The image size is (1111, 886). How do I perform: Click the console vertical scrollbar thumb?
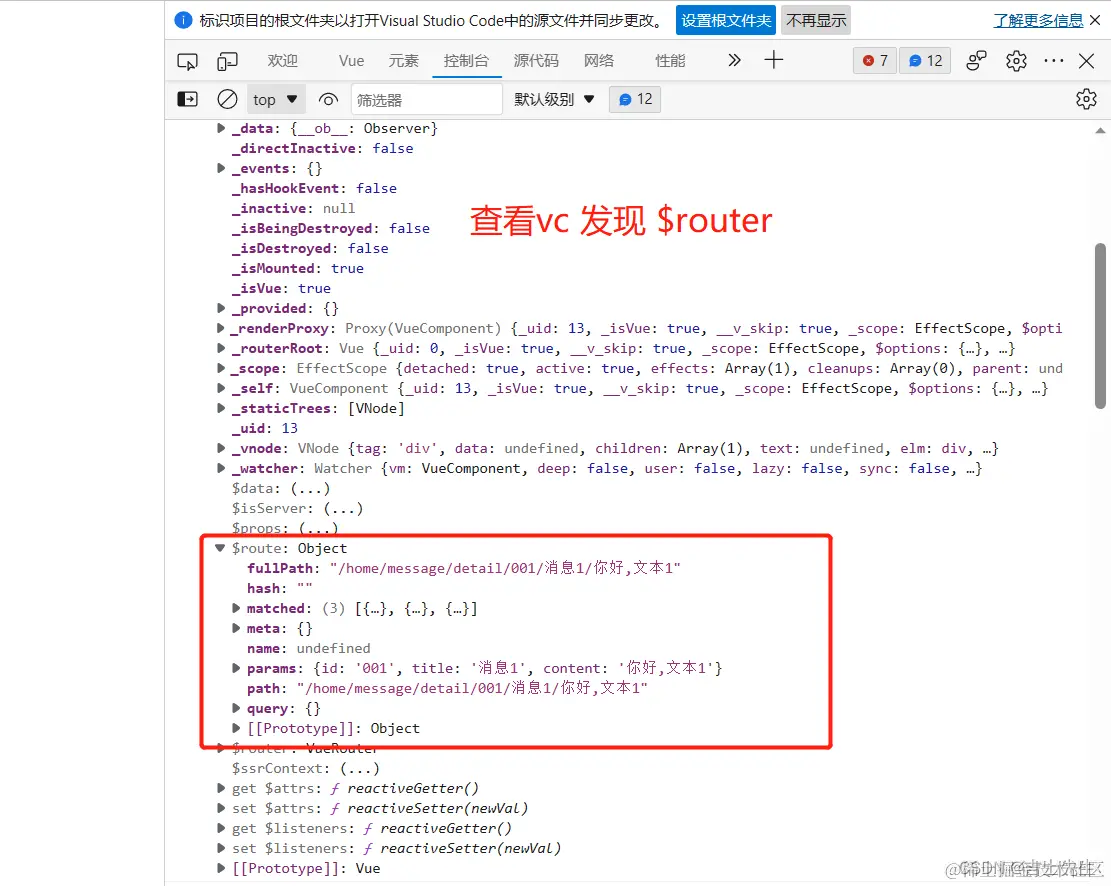tap(1100, 326)
